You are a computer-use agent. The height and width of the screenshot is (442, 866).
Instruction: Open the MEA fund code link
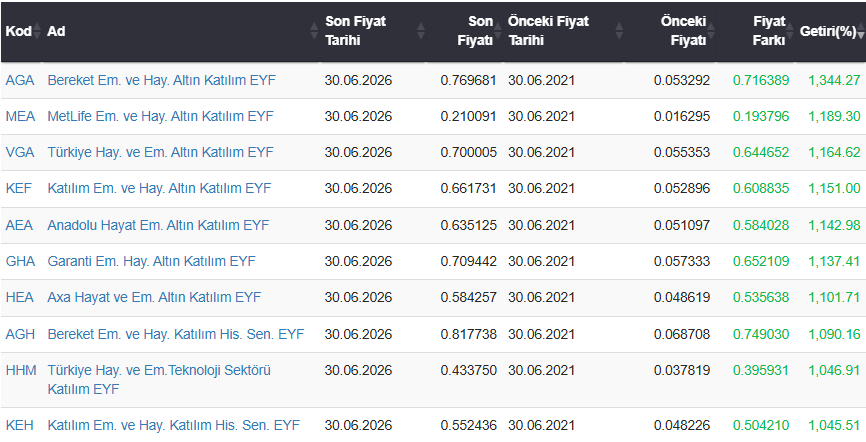point(20,117)
